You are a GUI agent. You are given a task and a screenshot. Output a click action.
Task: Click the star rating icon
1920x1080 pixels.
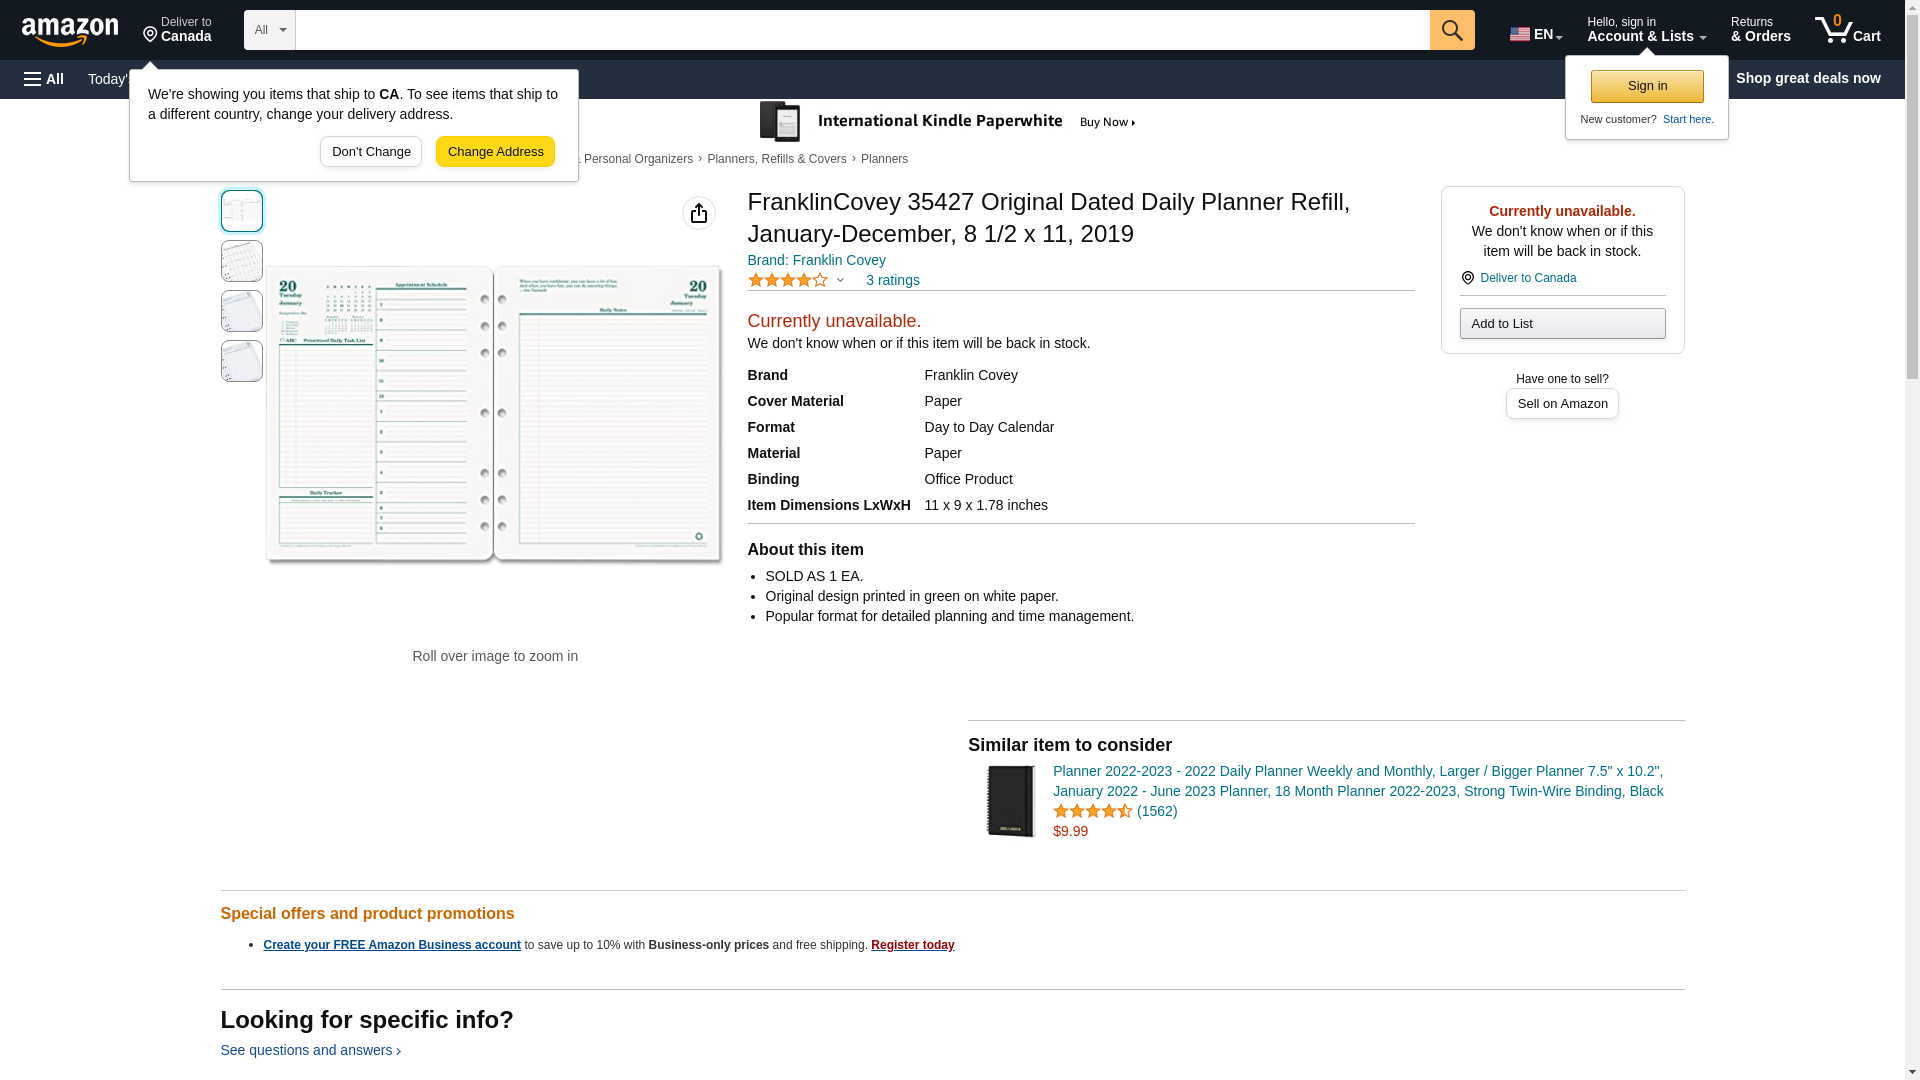click(788, 281)
